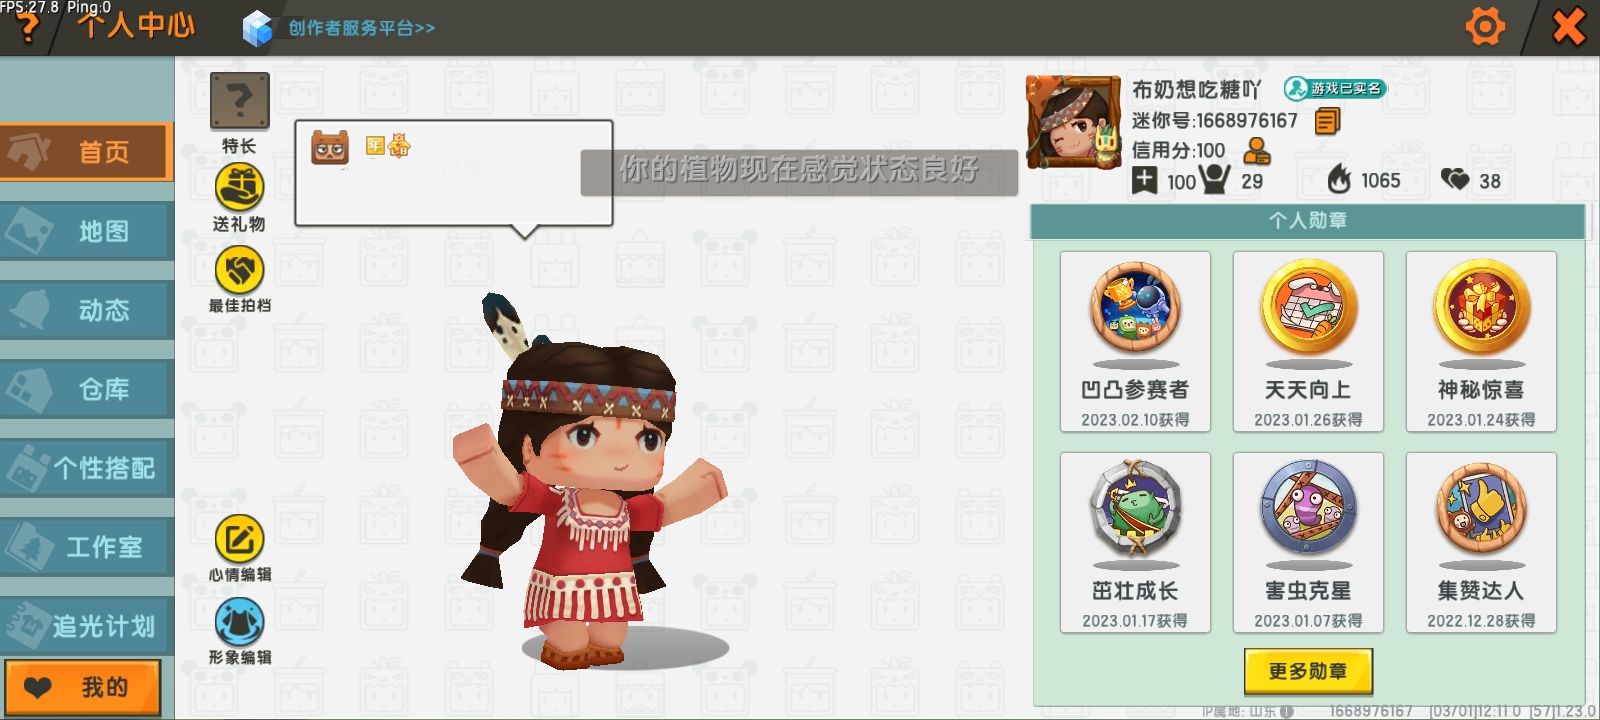Click the 更多勋章 button

1308,671
